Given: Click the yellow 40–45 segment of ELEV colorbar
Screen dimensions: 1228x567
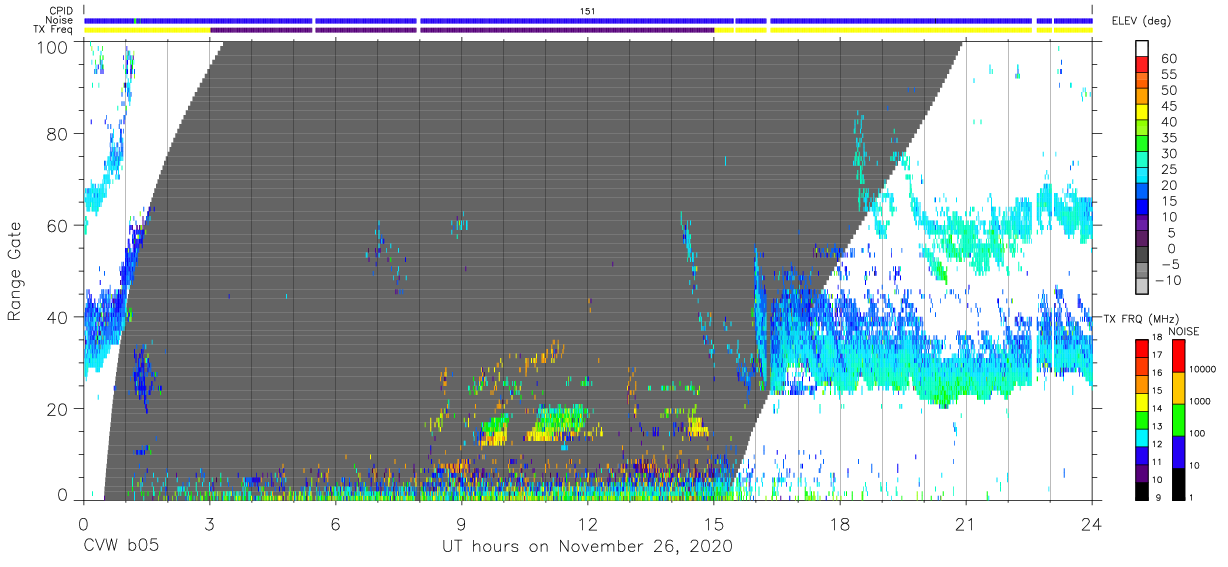Looking at the screenshot, I should [1142, 112].
